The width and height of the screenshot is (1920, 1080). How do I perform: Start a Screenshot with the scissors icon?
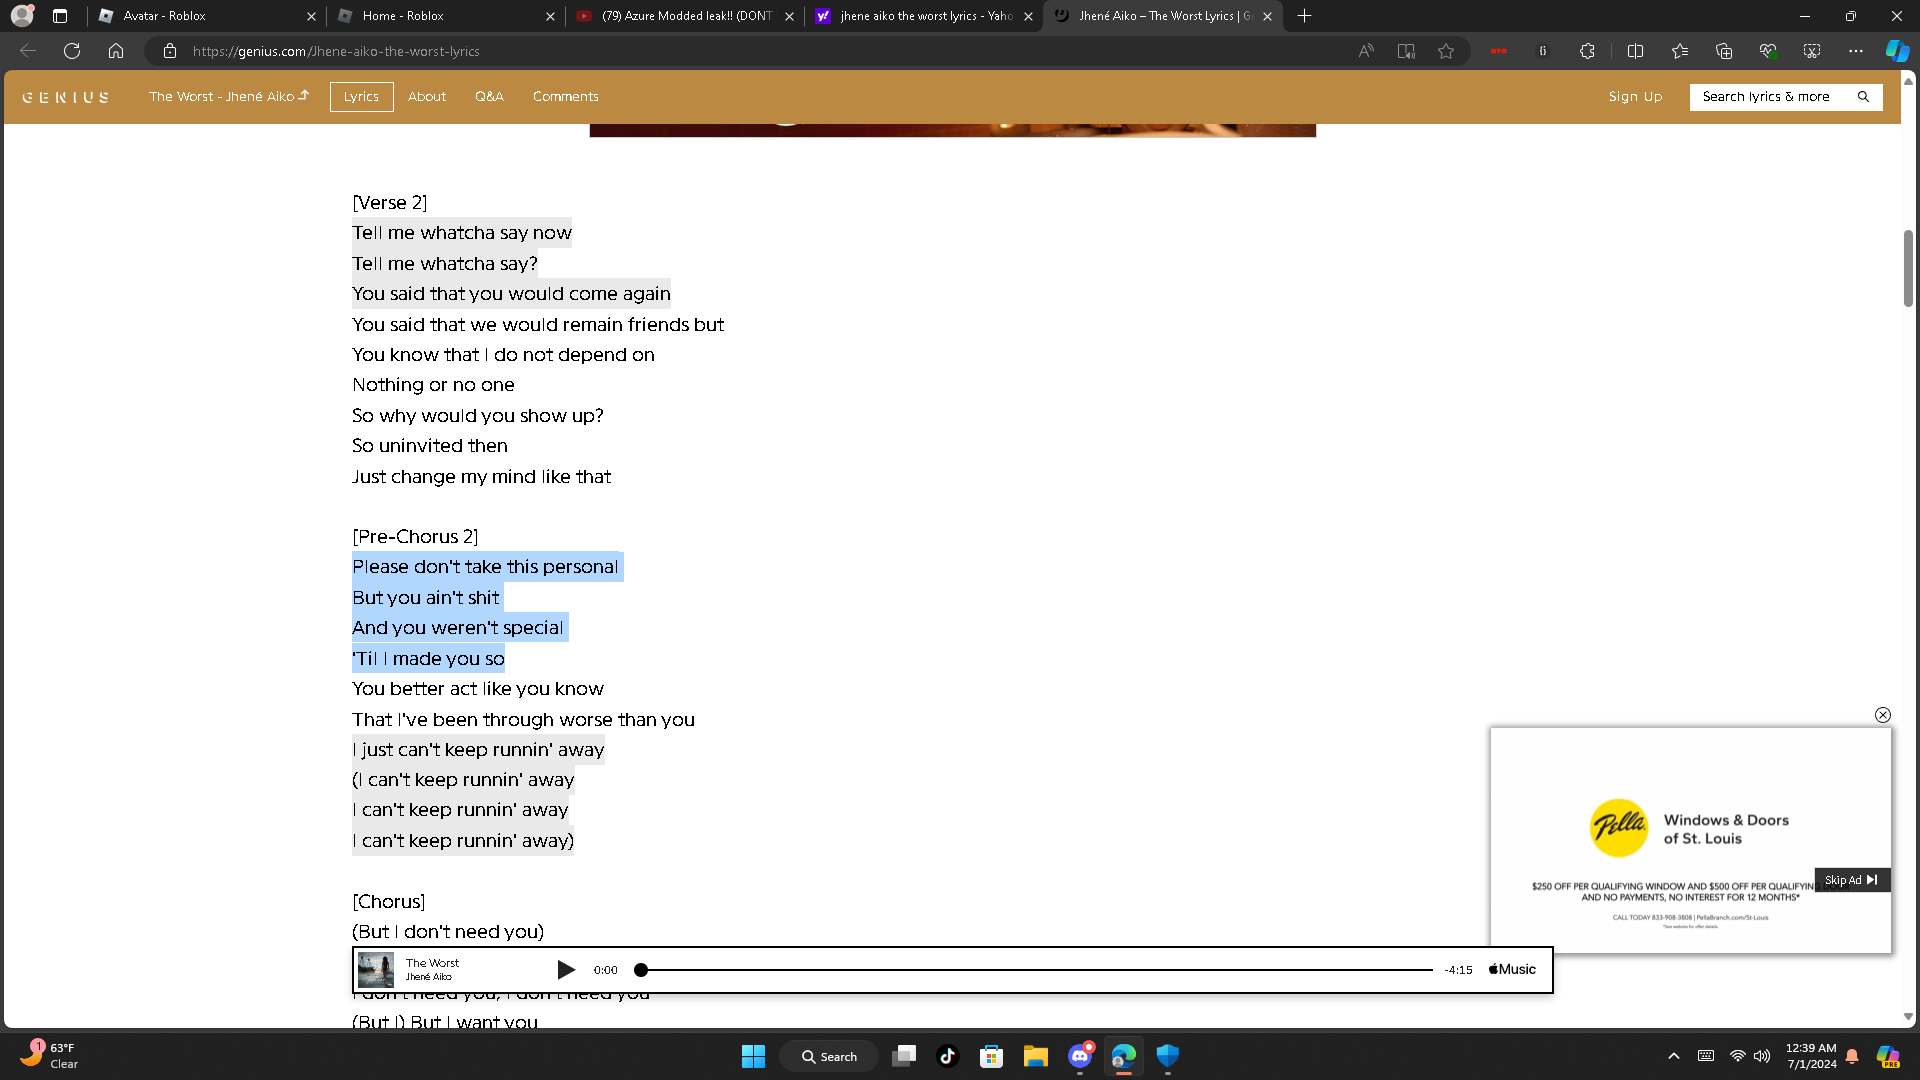(x=1812, y=51)
